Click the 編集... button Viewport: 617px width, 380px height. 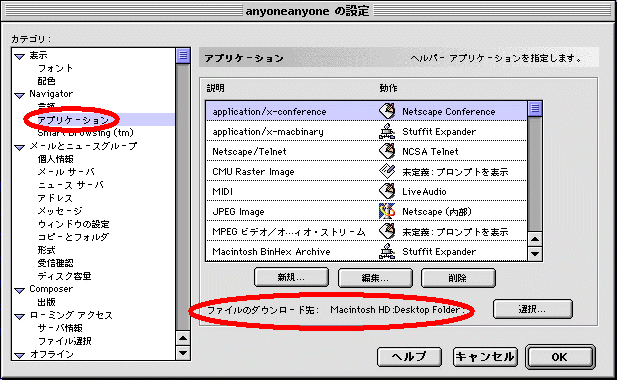[375, 278]
